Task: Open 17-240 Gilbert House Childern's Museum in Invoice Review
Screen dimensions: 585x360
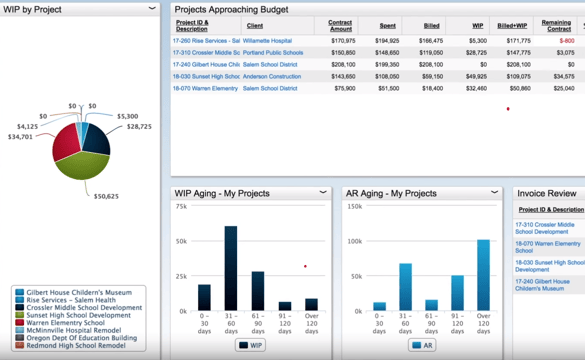Action: coord(542,285)
